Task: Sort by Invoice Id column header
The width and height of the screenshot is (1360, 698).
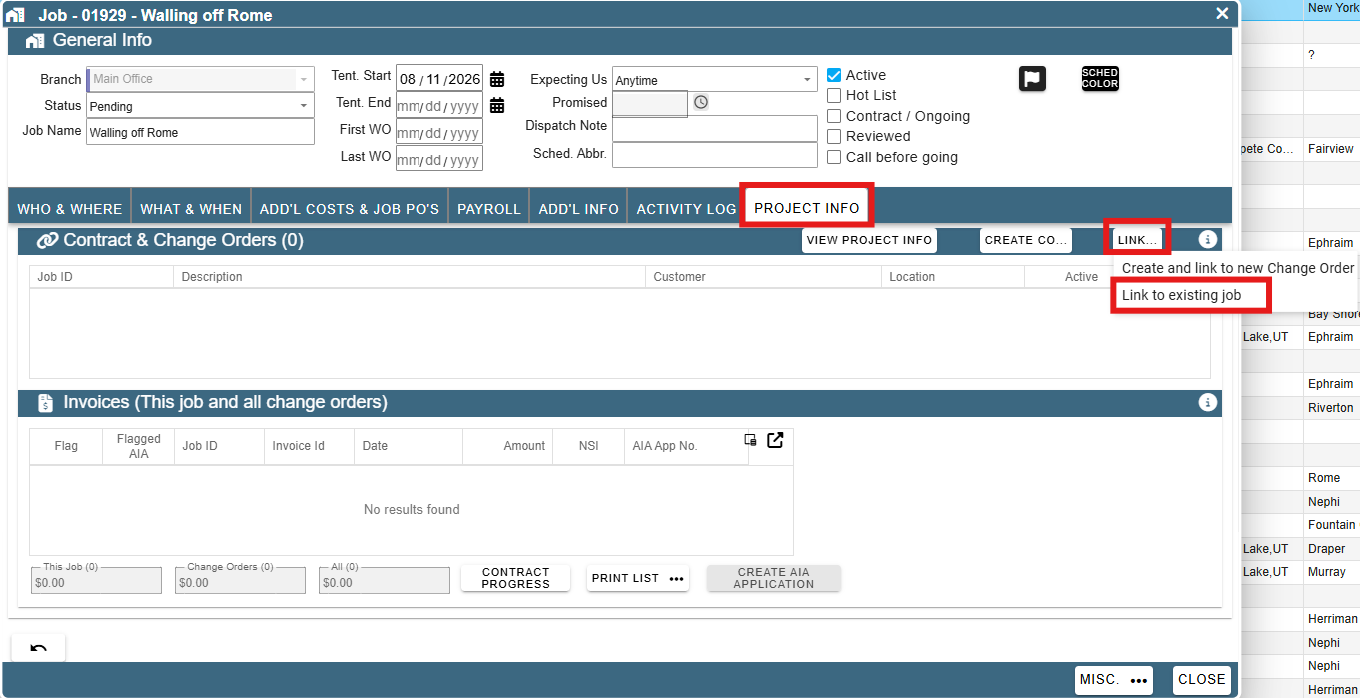Action: [x=309, y=446]
